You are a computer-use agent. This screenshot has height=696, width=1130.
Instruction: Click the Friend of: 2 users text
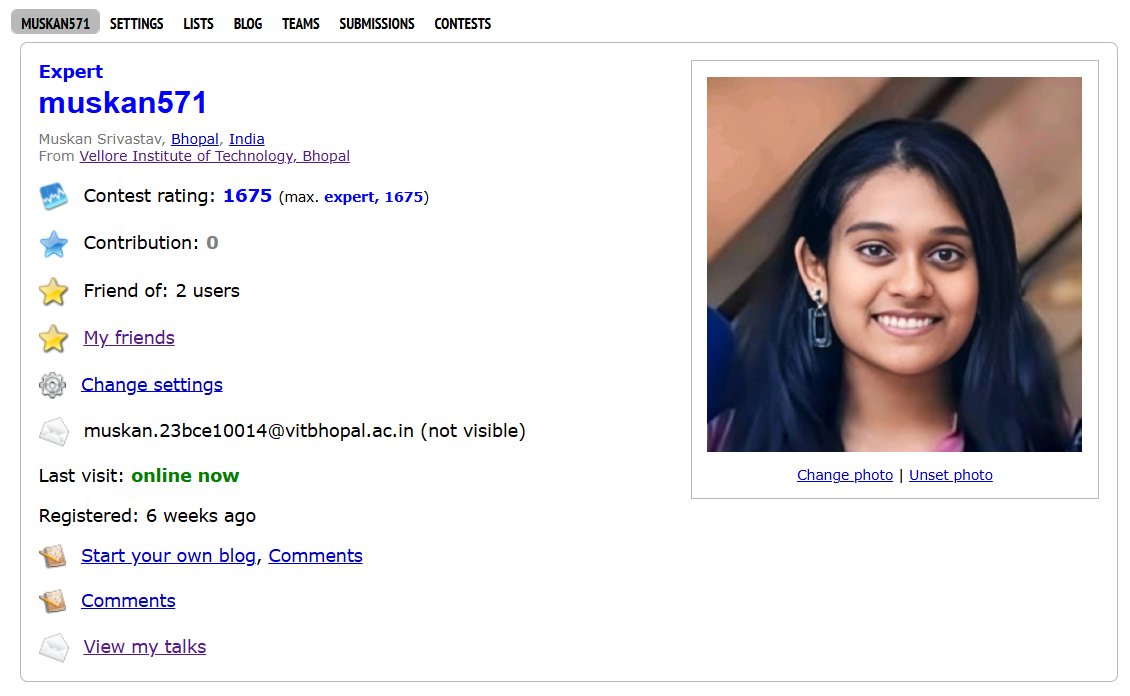tap(161, 291)
